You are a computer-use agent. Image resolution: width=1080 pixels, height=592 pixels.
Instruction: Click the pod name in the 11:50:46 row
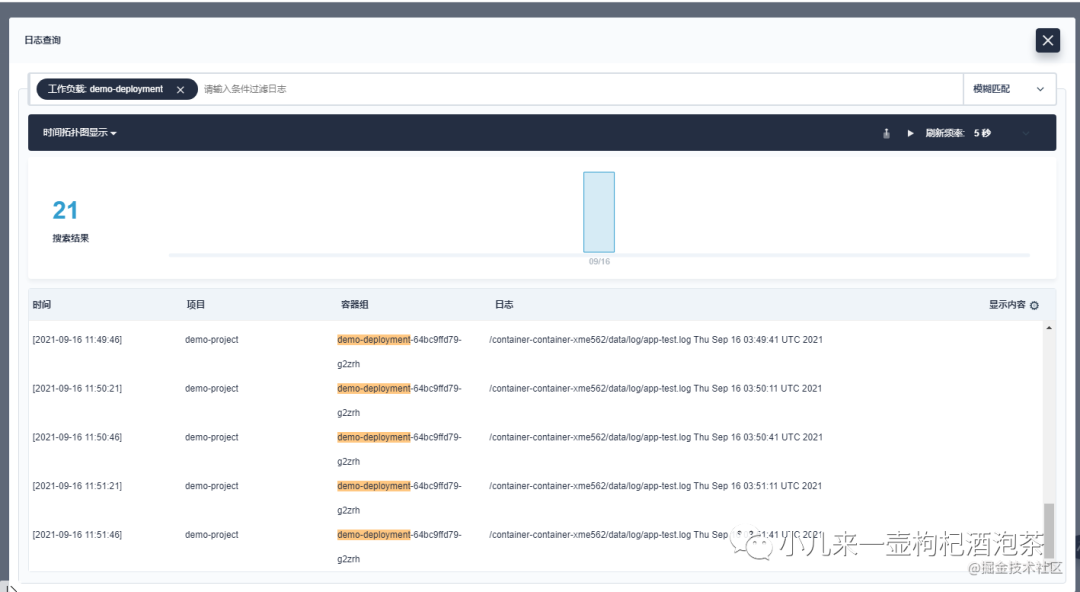(399, 449)
